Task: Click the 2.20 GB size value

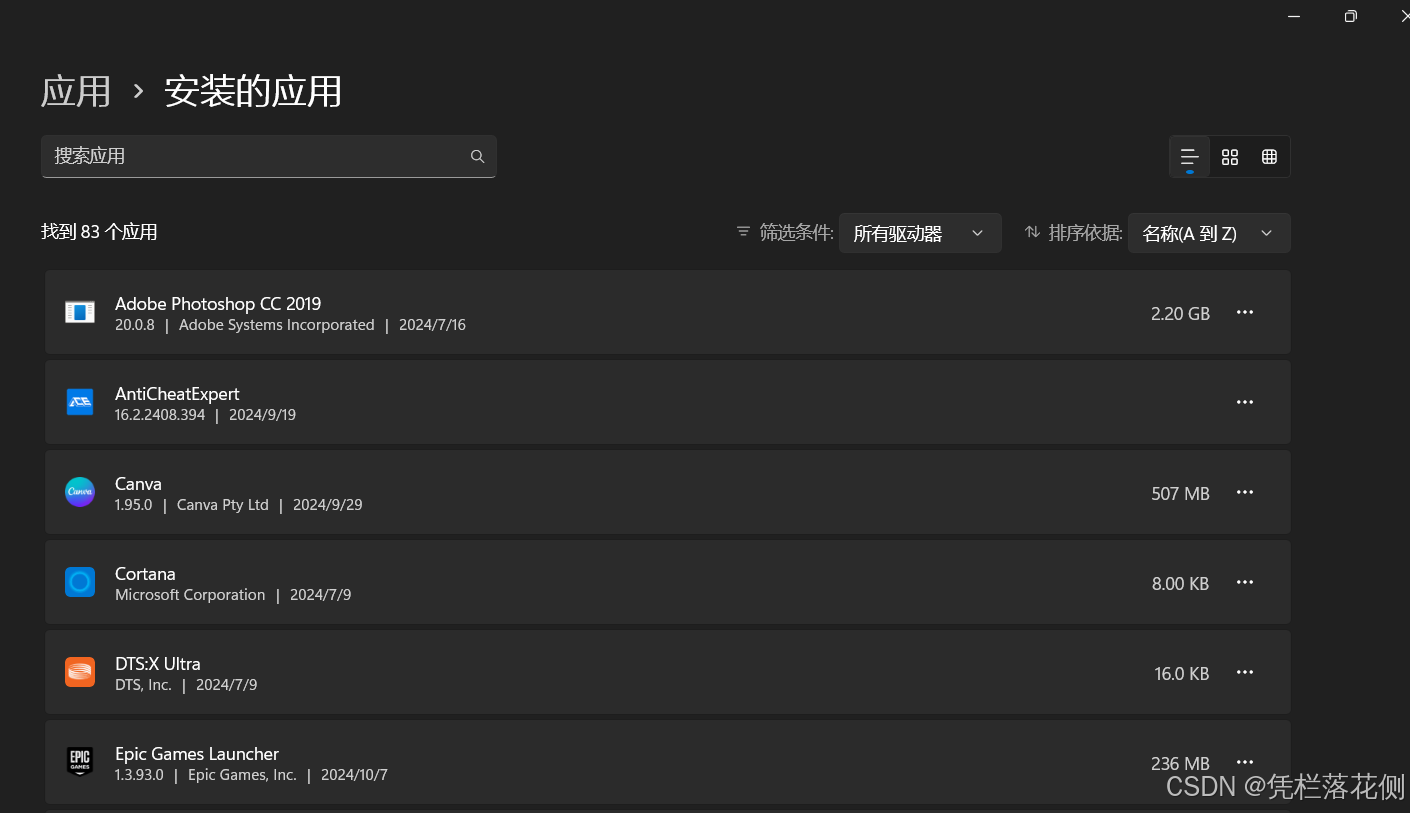Action: 1180,313
